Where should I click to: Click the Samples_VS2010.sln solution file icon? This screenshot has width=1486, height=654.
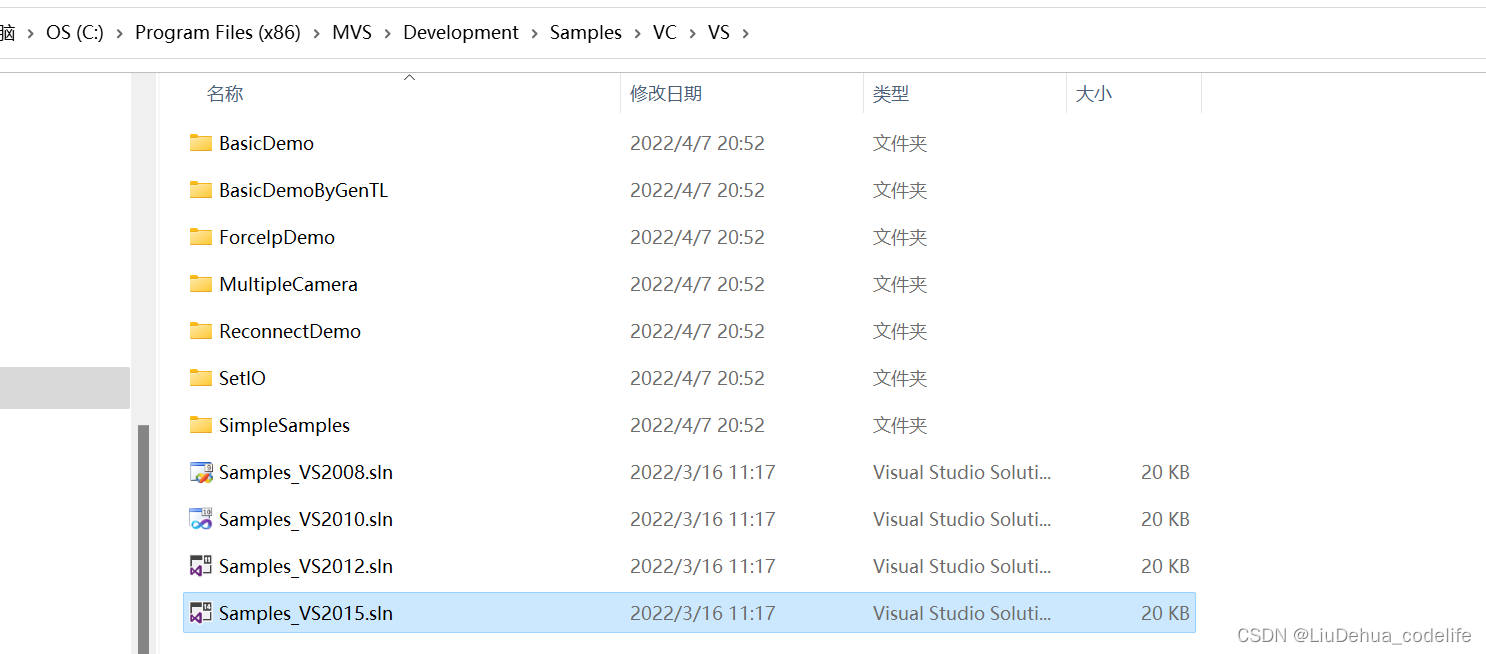(x=201, y=519)
